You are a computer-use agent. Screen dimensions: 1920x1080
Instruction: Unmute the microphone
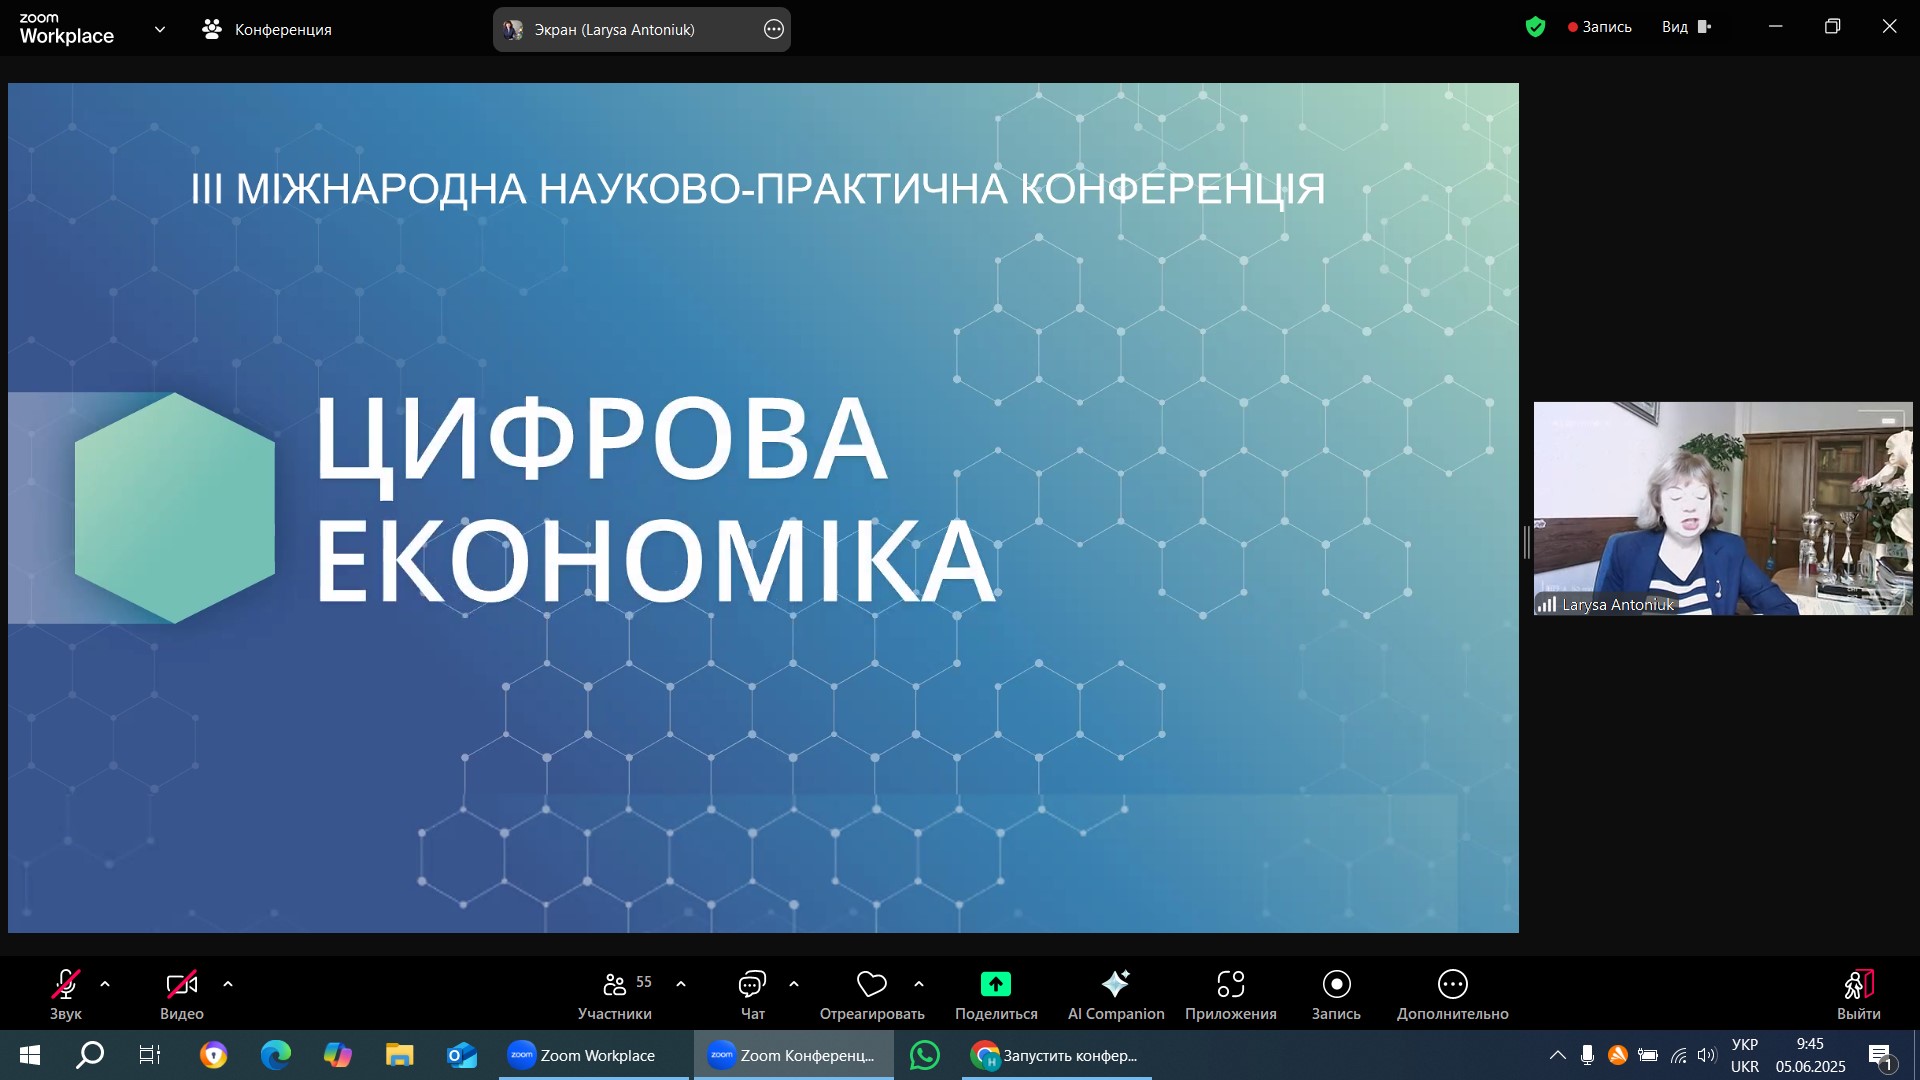tap(66, 985)
